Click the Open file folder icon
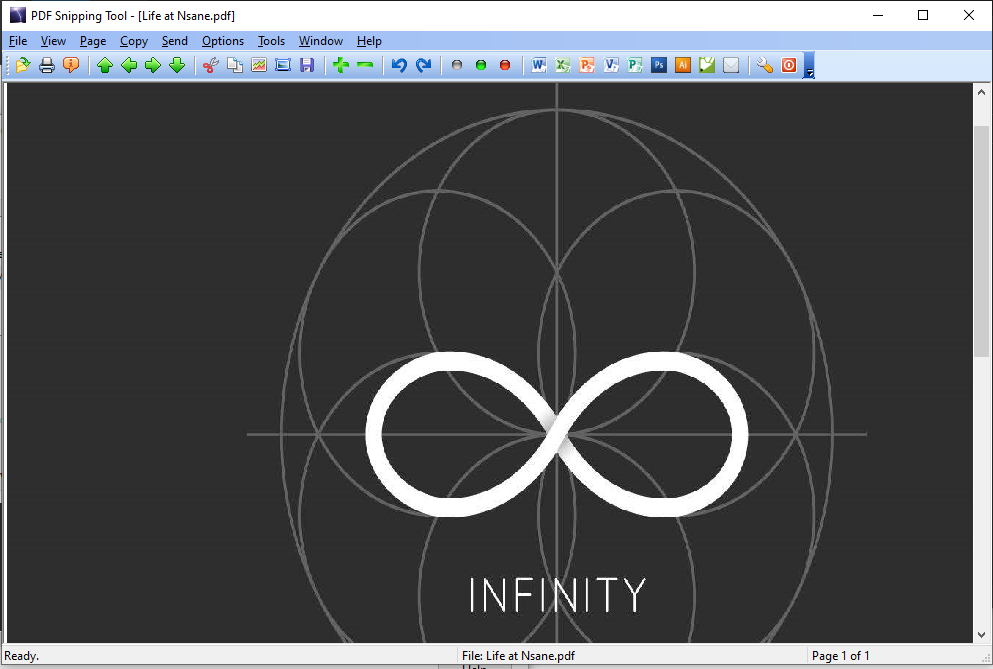Screen dimensions: 993x669 [23, 65]
